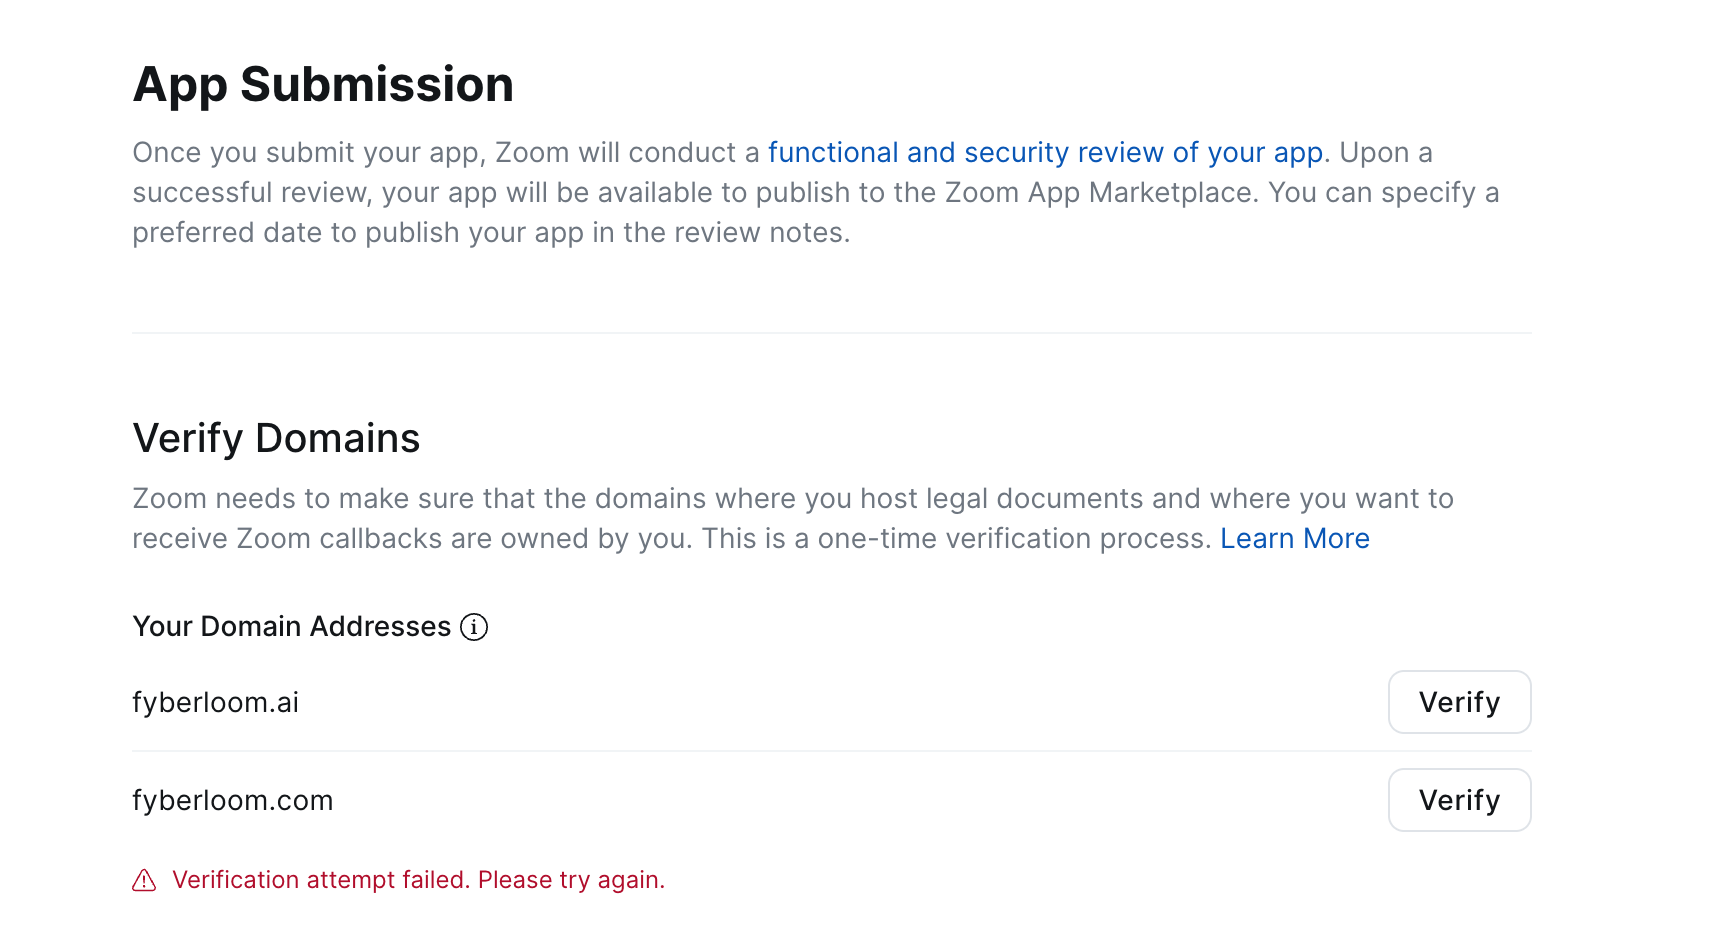Click the Verification attempt failed error message

418,880
